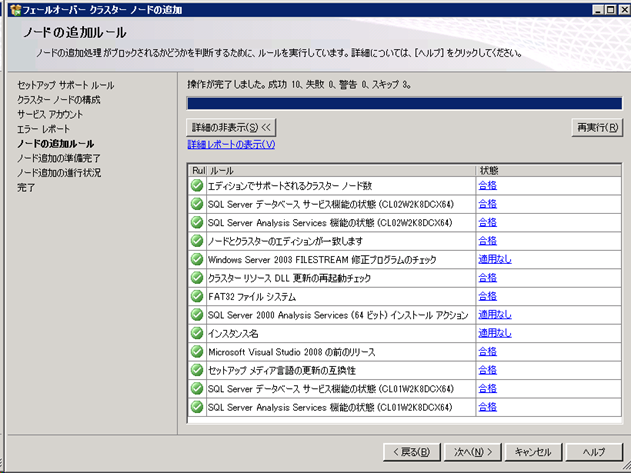This screenshot has height=473, width=631.
Task: Click check icon for ノードとクラスターのエディションが一致します
Action: 197,241
